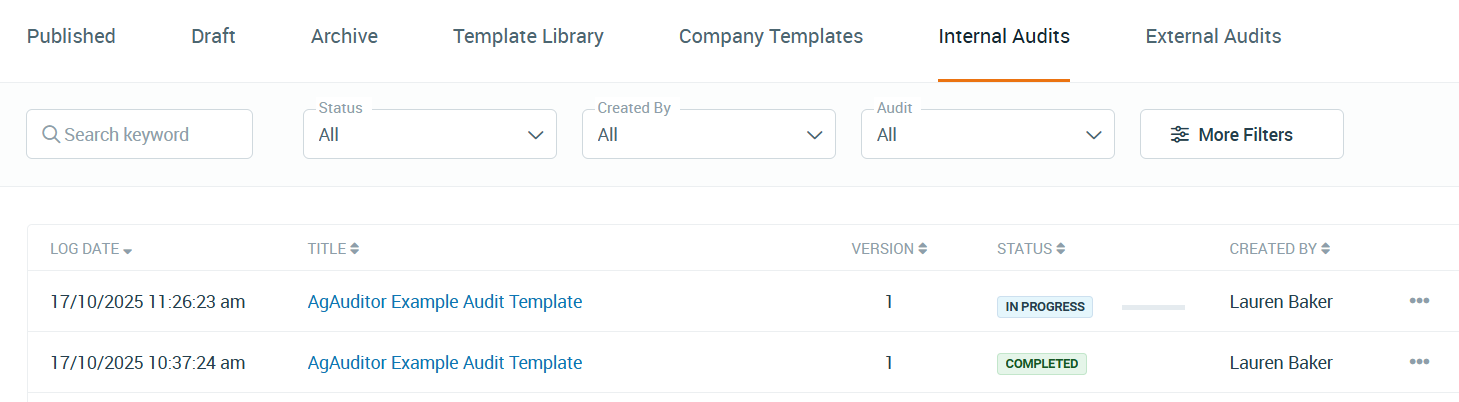The width and height of the screenshot is (1459, 402).
Task: Open the Template Library tab
Action: tap(528, 37)
